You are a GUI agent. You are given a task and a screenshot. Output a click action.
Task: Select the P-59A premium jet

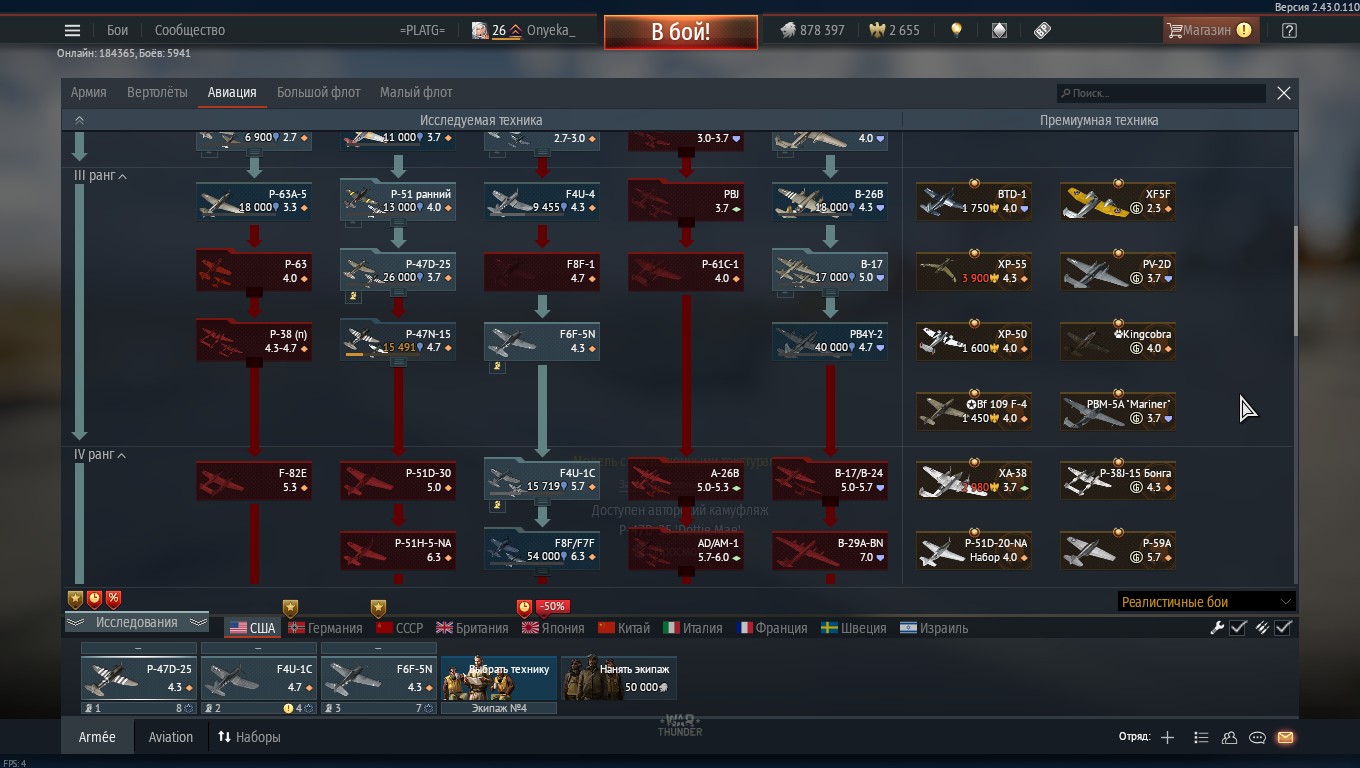1118,550
